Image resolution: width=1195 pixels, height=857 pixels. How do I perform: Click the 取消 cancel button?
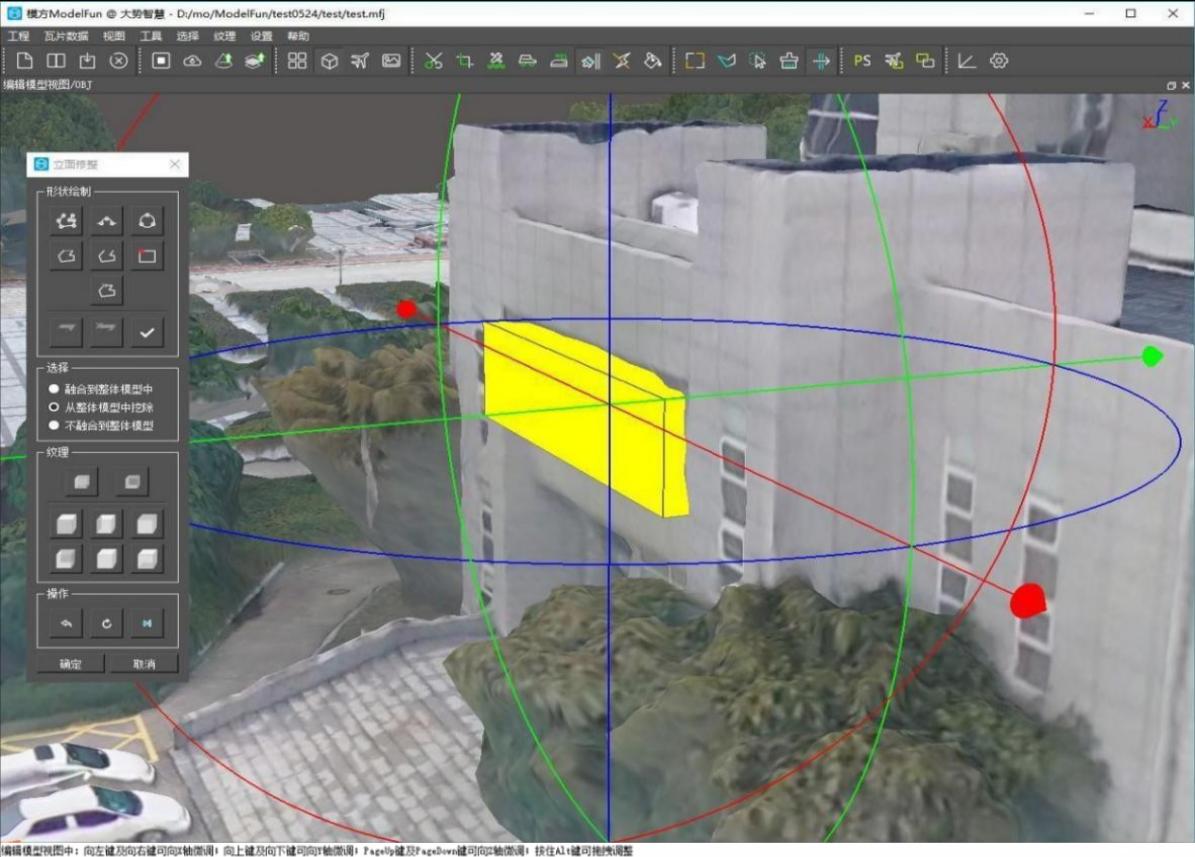pos(144,664)
